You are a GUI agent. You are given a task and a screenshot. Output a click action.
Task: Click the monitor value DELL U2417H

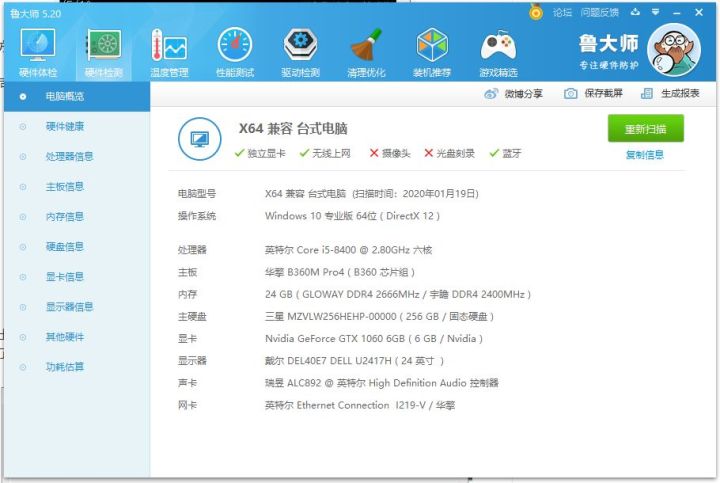pyautogui.click(x=354, y=361)
